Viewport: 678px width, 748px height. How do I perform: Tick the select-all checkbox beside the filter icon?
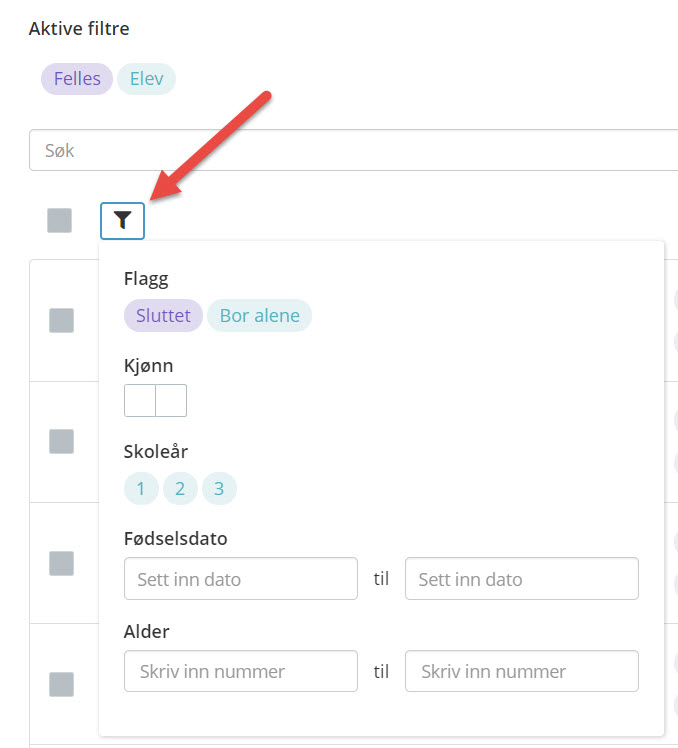60,220
